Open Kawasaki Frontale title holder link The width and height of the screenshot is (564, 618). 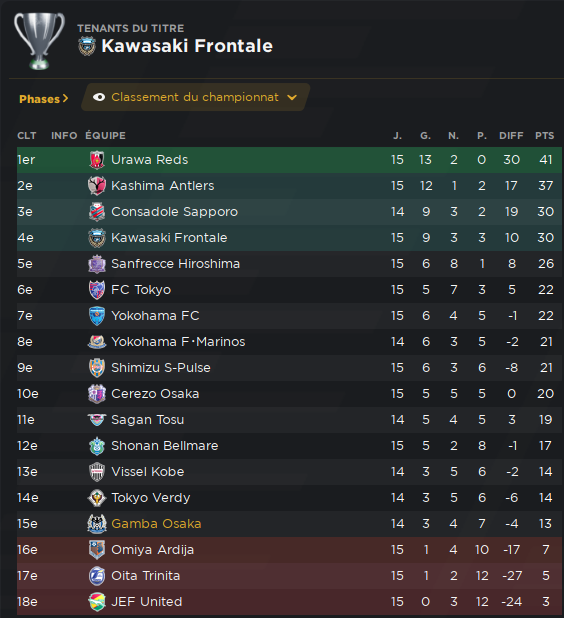[x=187, y=46]
